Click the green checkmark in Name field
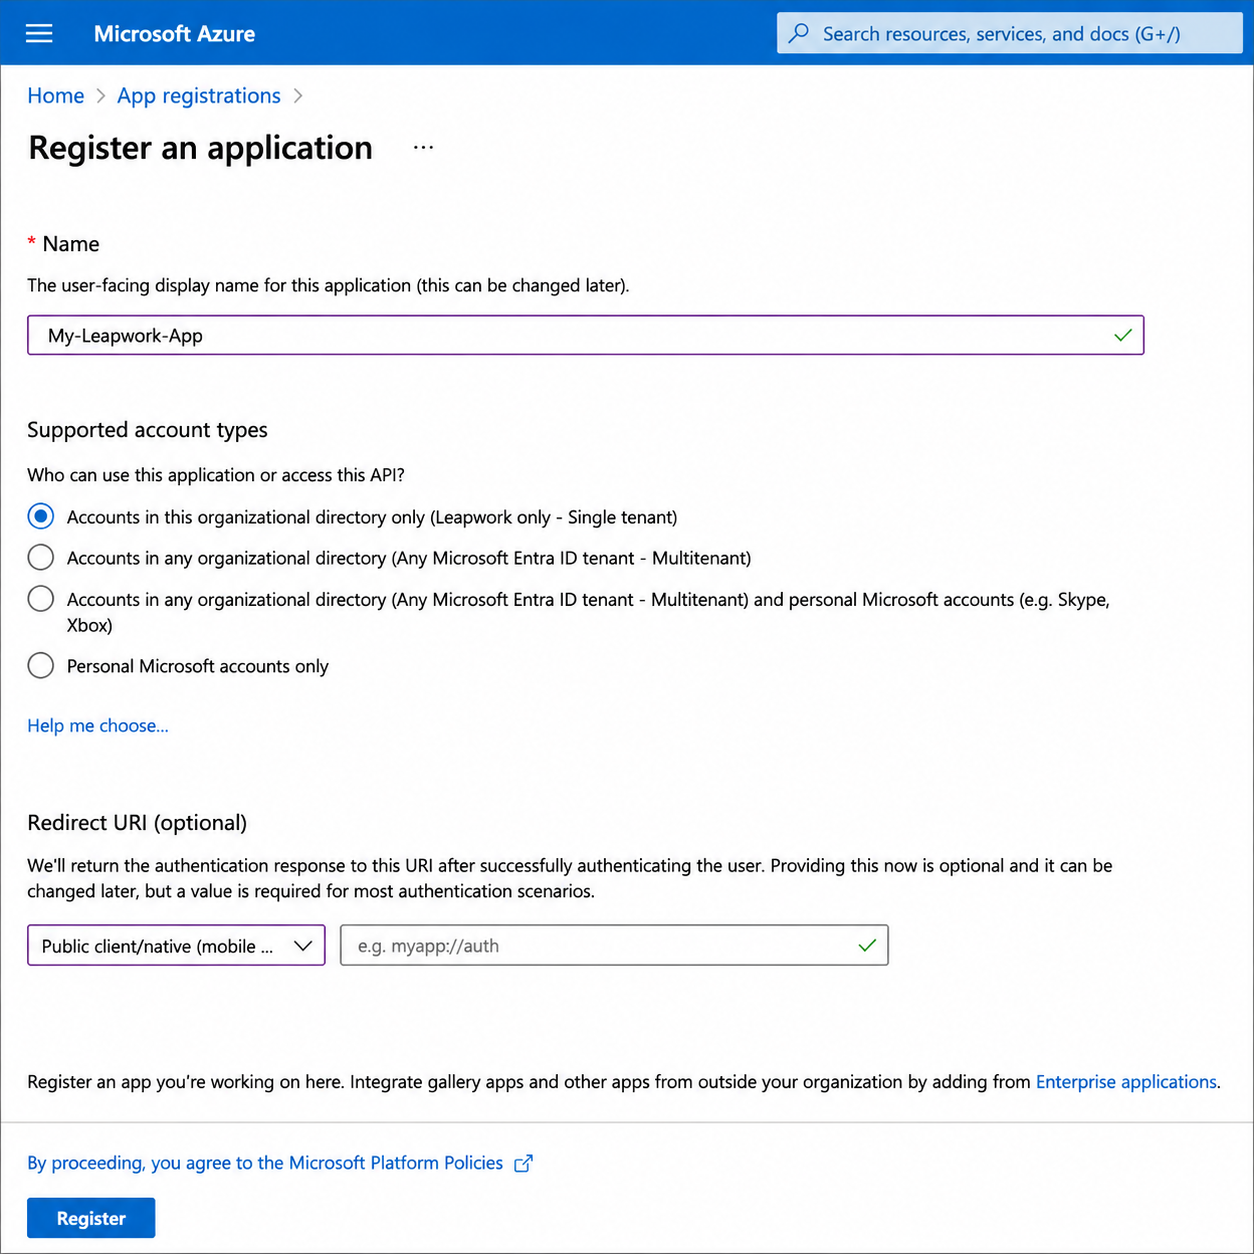The image size is (1254, 1254). pyautogui.click(x=1123, y=335)
